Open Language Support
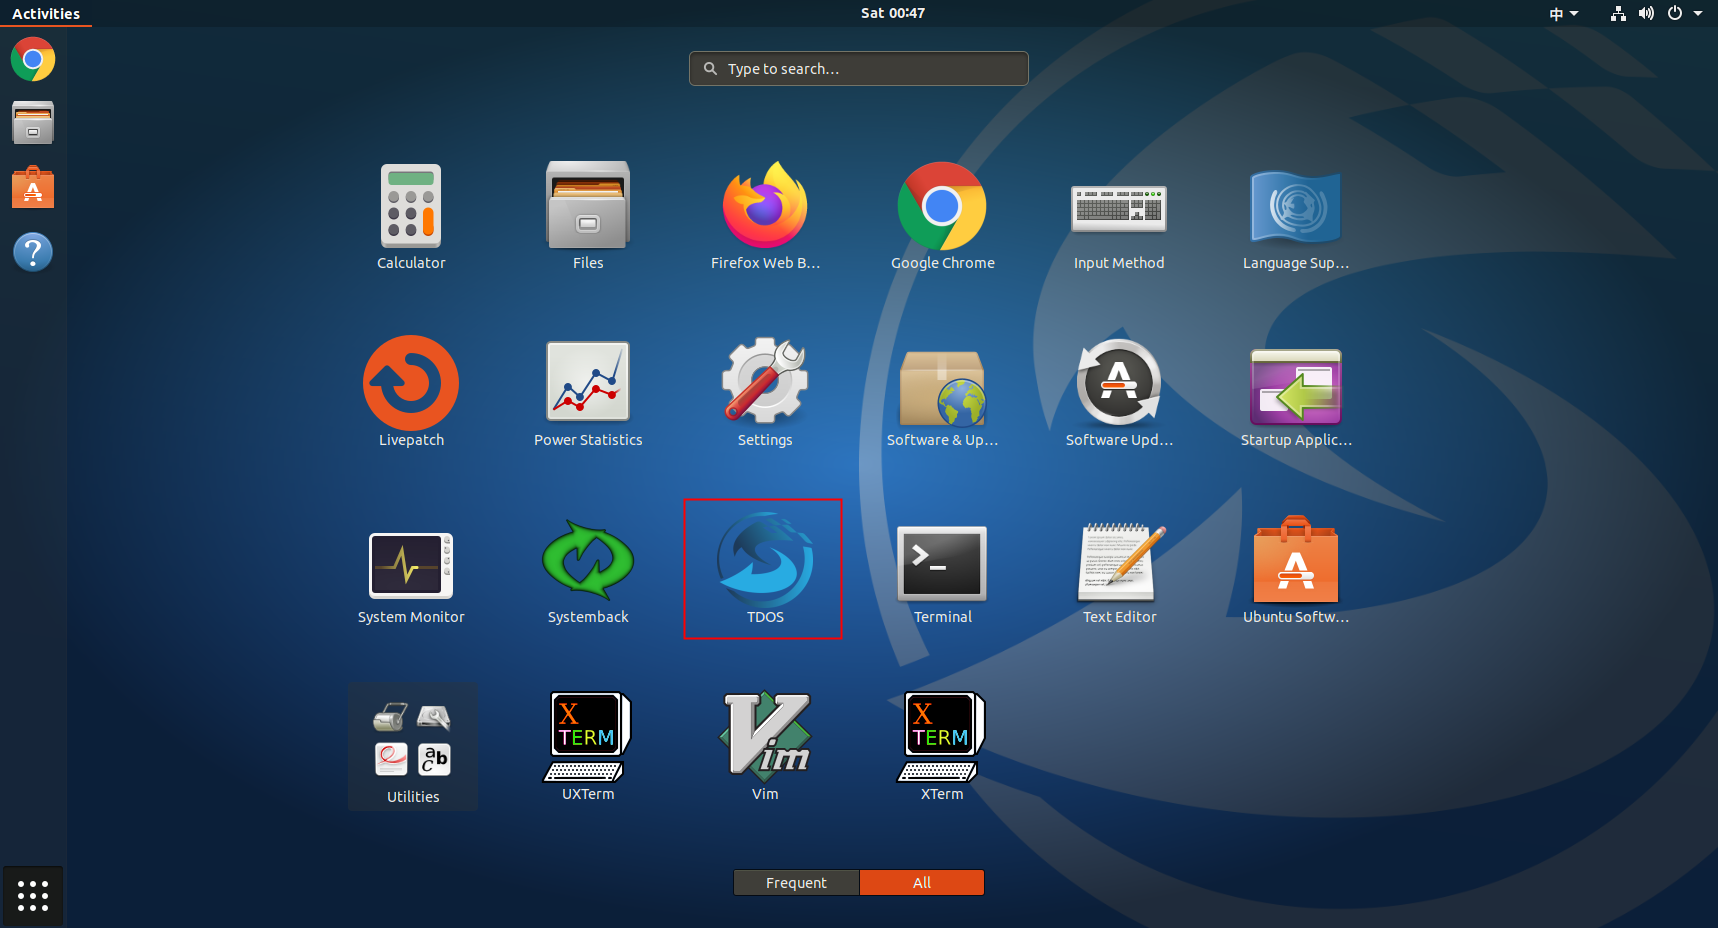Image resolution: width=1718 pixels, height=928 pixels. pos(1296,217)
